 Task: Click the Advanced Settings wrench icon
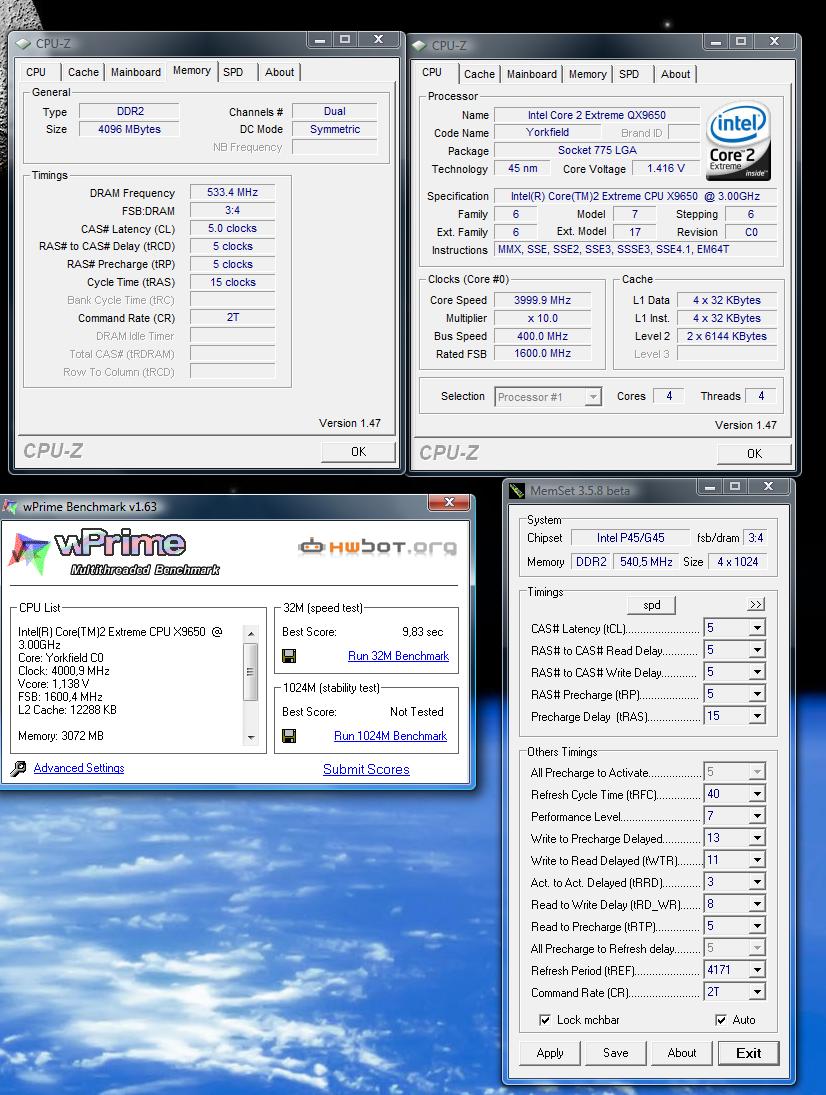point(19,768)
